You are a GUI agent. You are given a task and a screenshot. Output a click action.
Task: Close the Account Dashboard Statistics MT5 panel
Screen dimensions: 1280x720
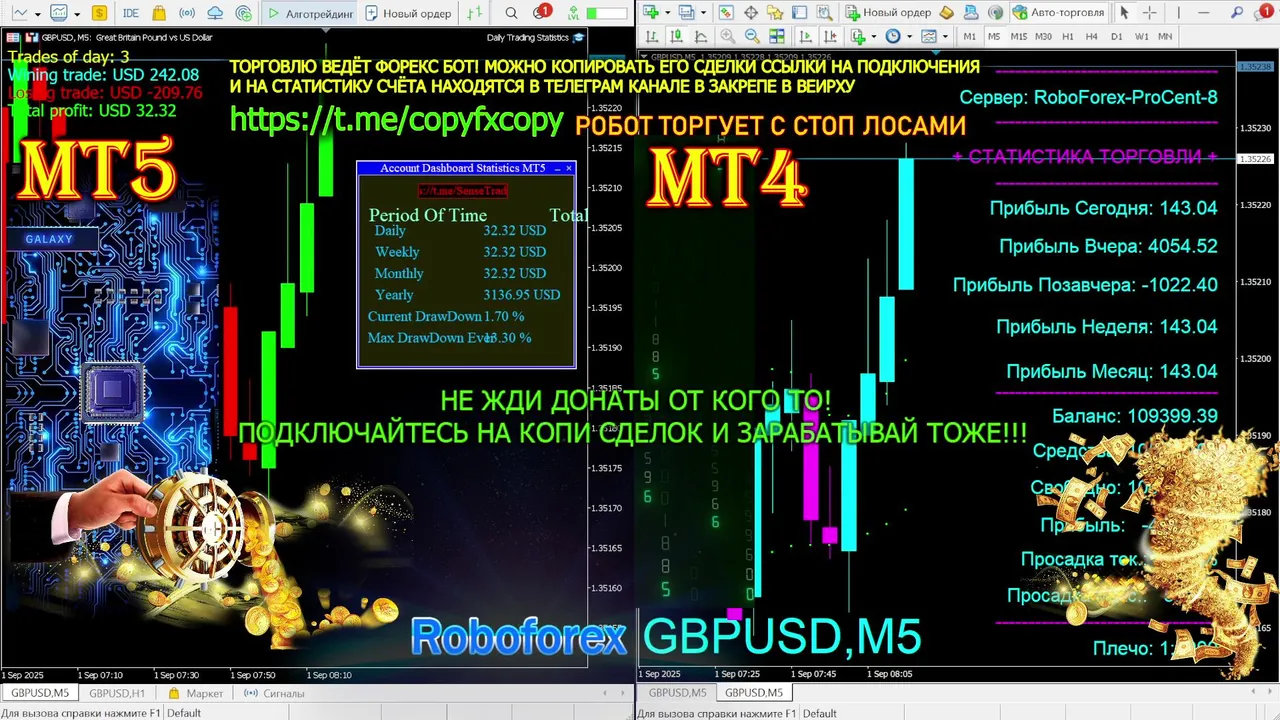pos(569,168)
